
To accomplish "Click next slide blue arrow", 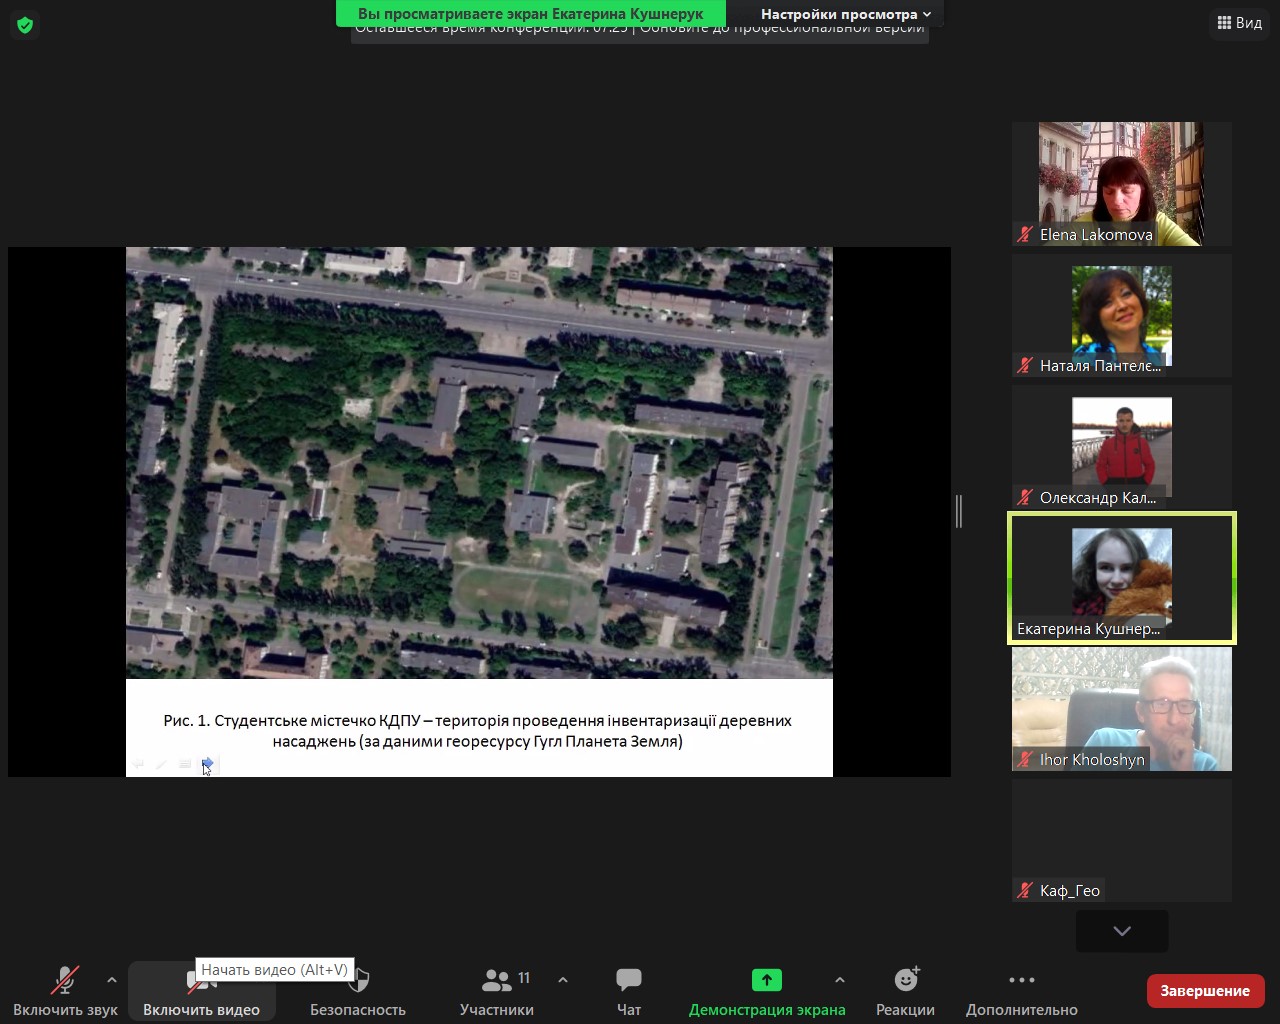I will point(208,764).
